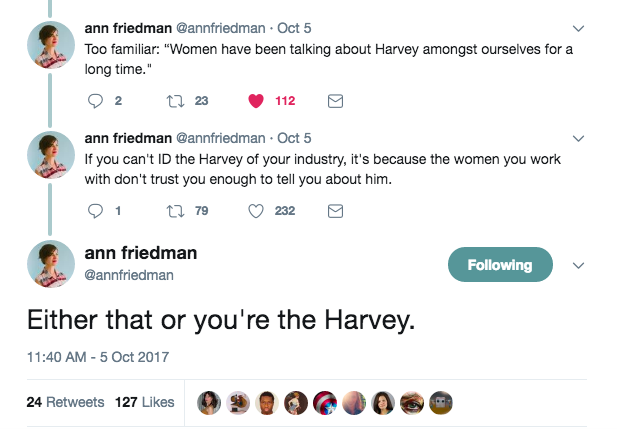This screenshot has height=429, width=617.
Task: Message the 'If you can't ID' tweet
Action: [x=336, y=211]
